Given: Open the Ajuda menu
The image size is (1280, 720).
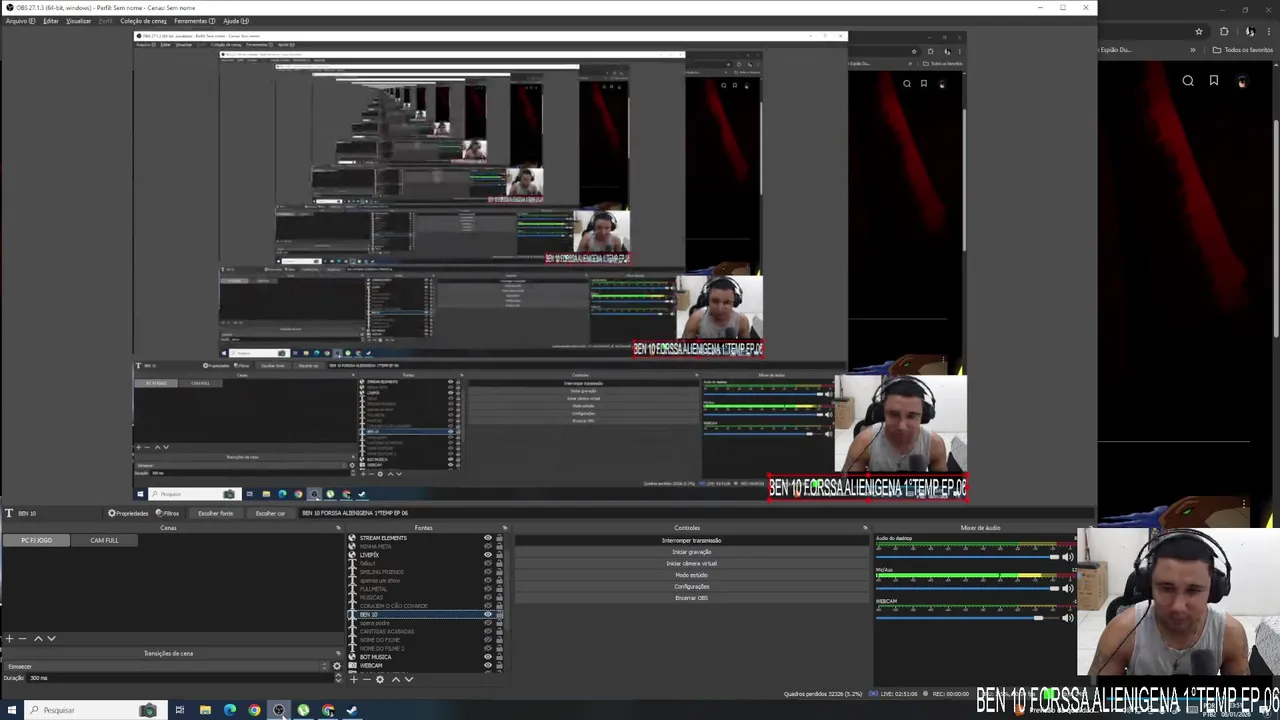Looking at the screenshot, I should (236, 21).
